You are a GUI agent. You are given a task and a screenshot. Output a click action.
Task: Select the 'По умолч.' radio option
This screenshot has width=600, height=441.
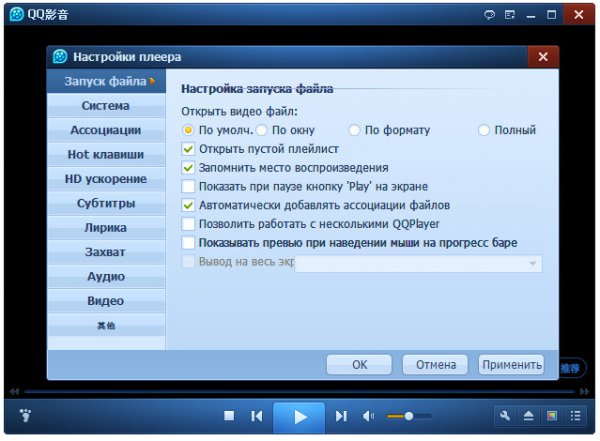188,130
